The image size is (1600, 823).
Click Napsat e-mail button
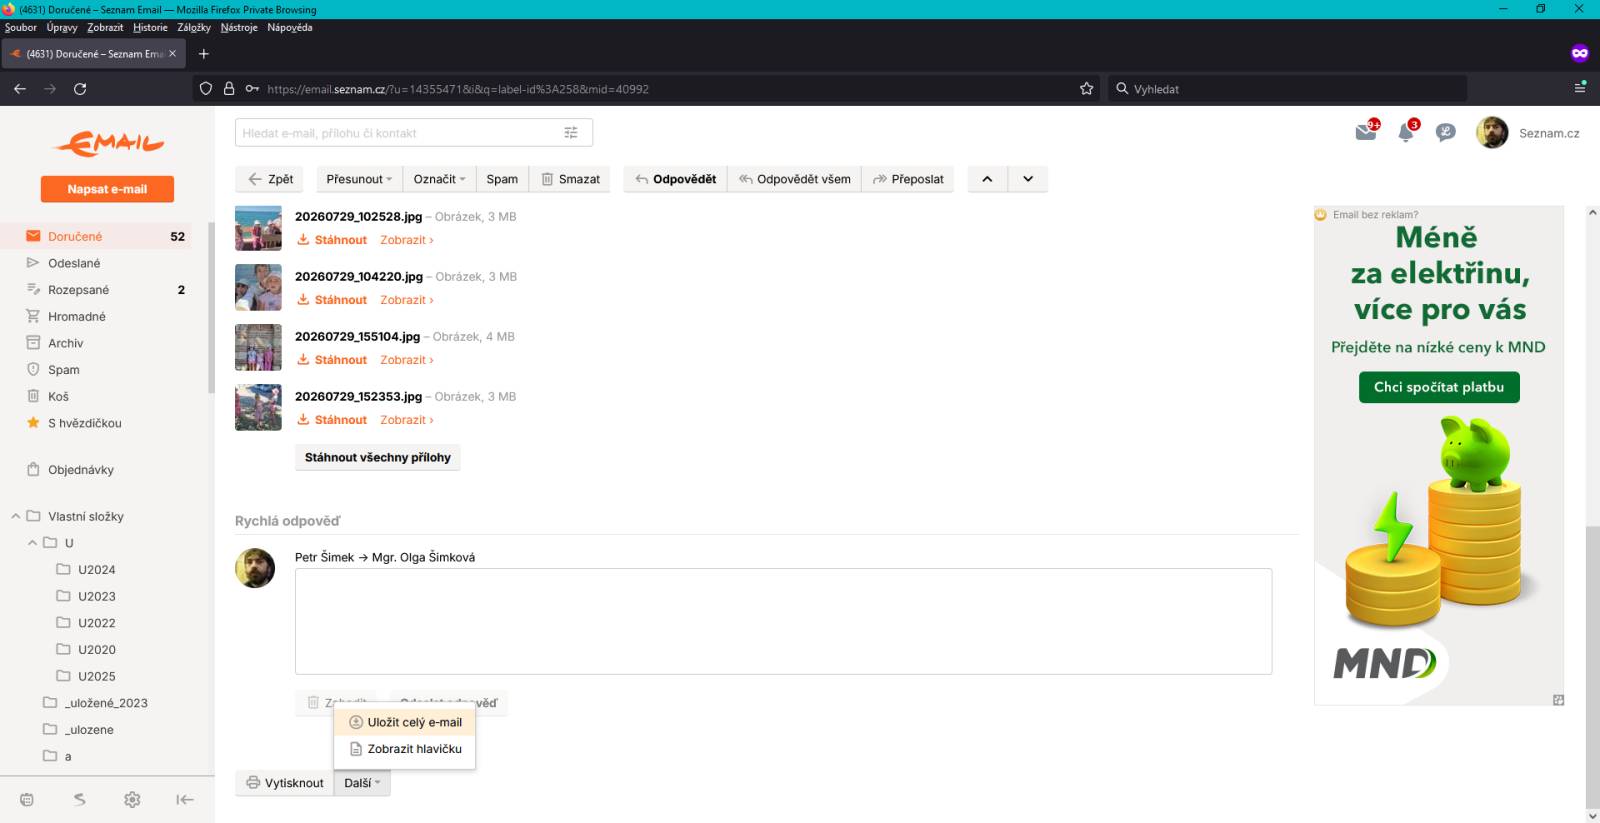pos(107,189)
